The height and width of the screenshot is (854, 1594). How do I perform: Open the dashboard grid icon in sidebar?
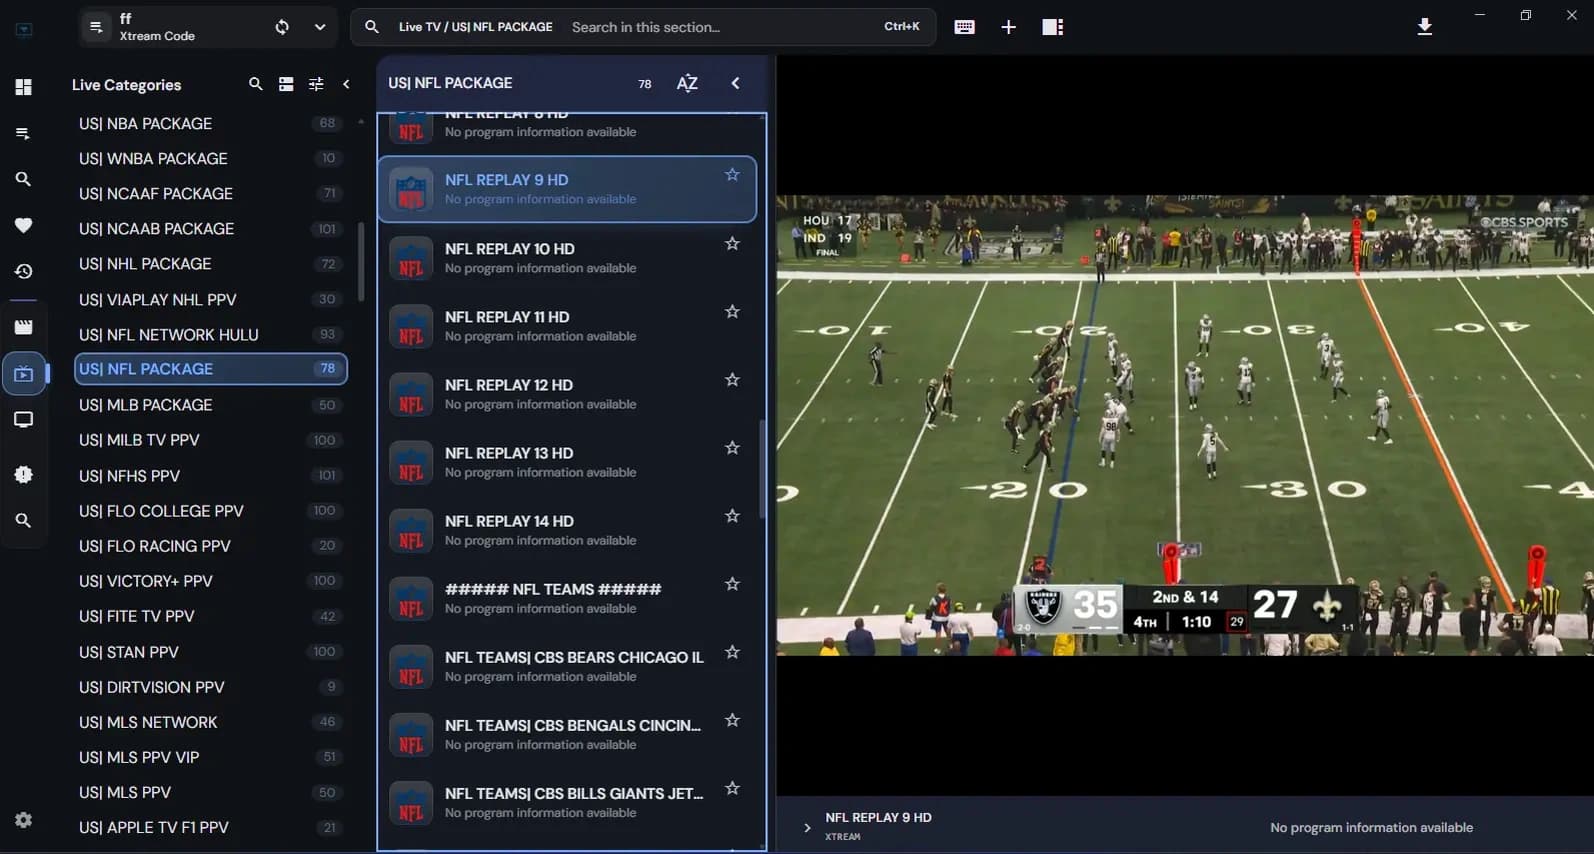tap(24, 87)
